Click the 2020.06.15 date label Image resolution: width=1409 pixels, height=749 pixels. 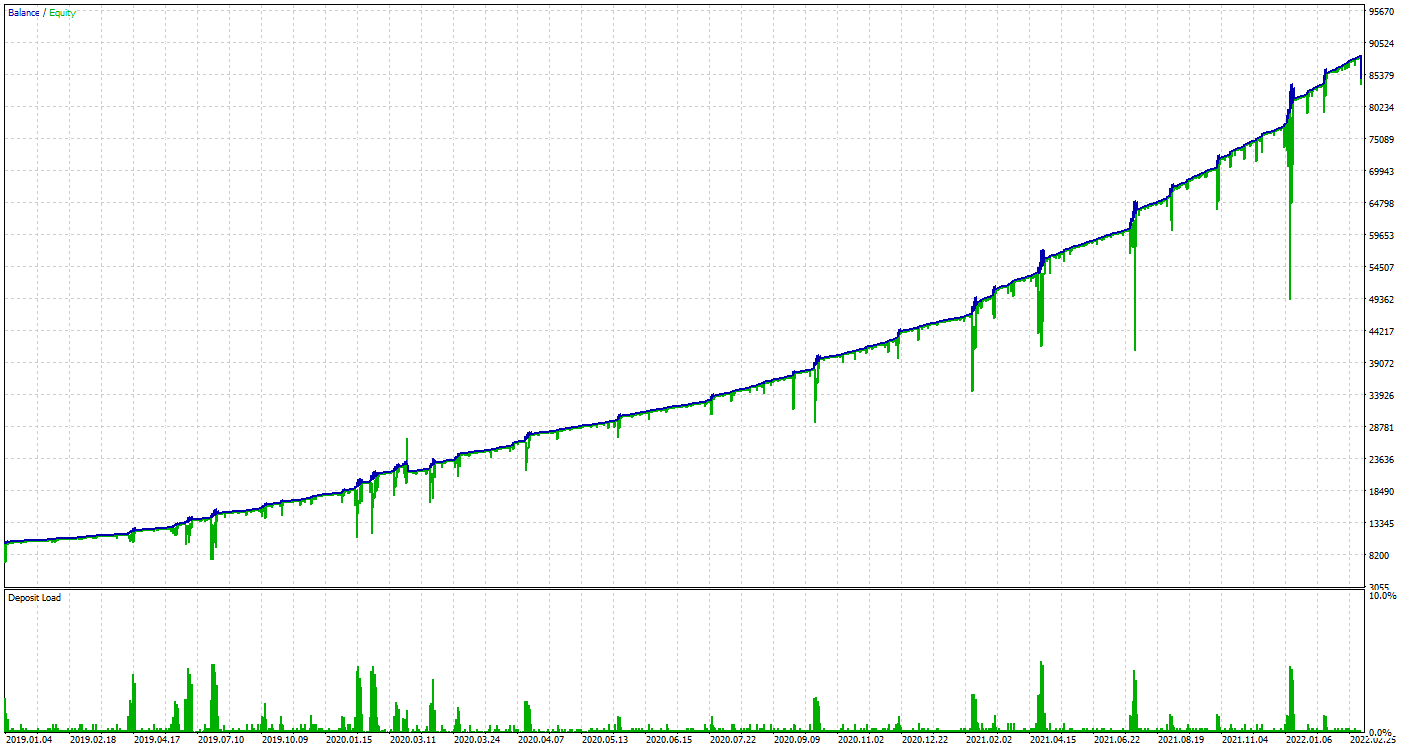point(670,741)
